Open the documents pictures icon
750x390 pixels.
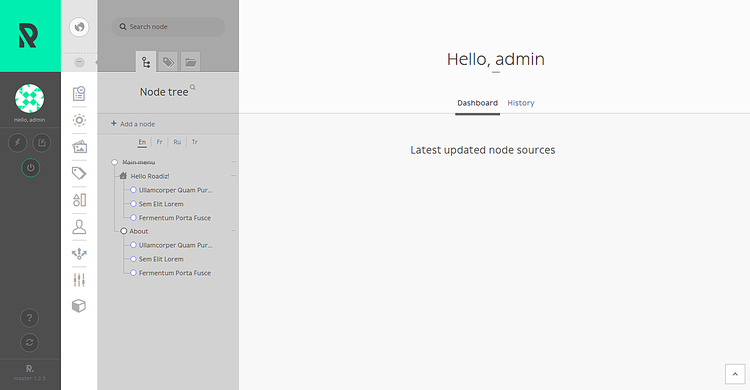79,146
